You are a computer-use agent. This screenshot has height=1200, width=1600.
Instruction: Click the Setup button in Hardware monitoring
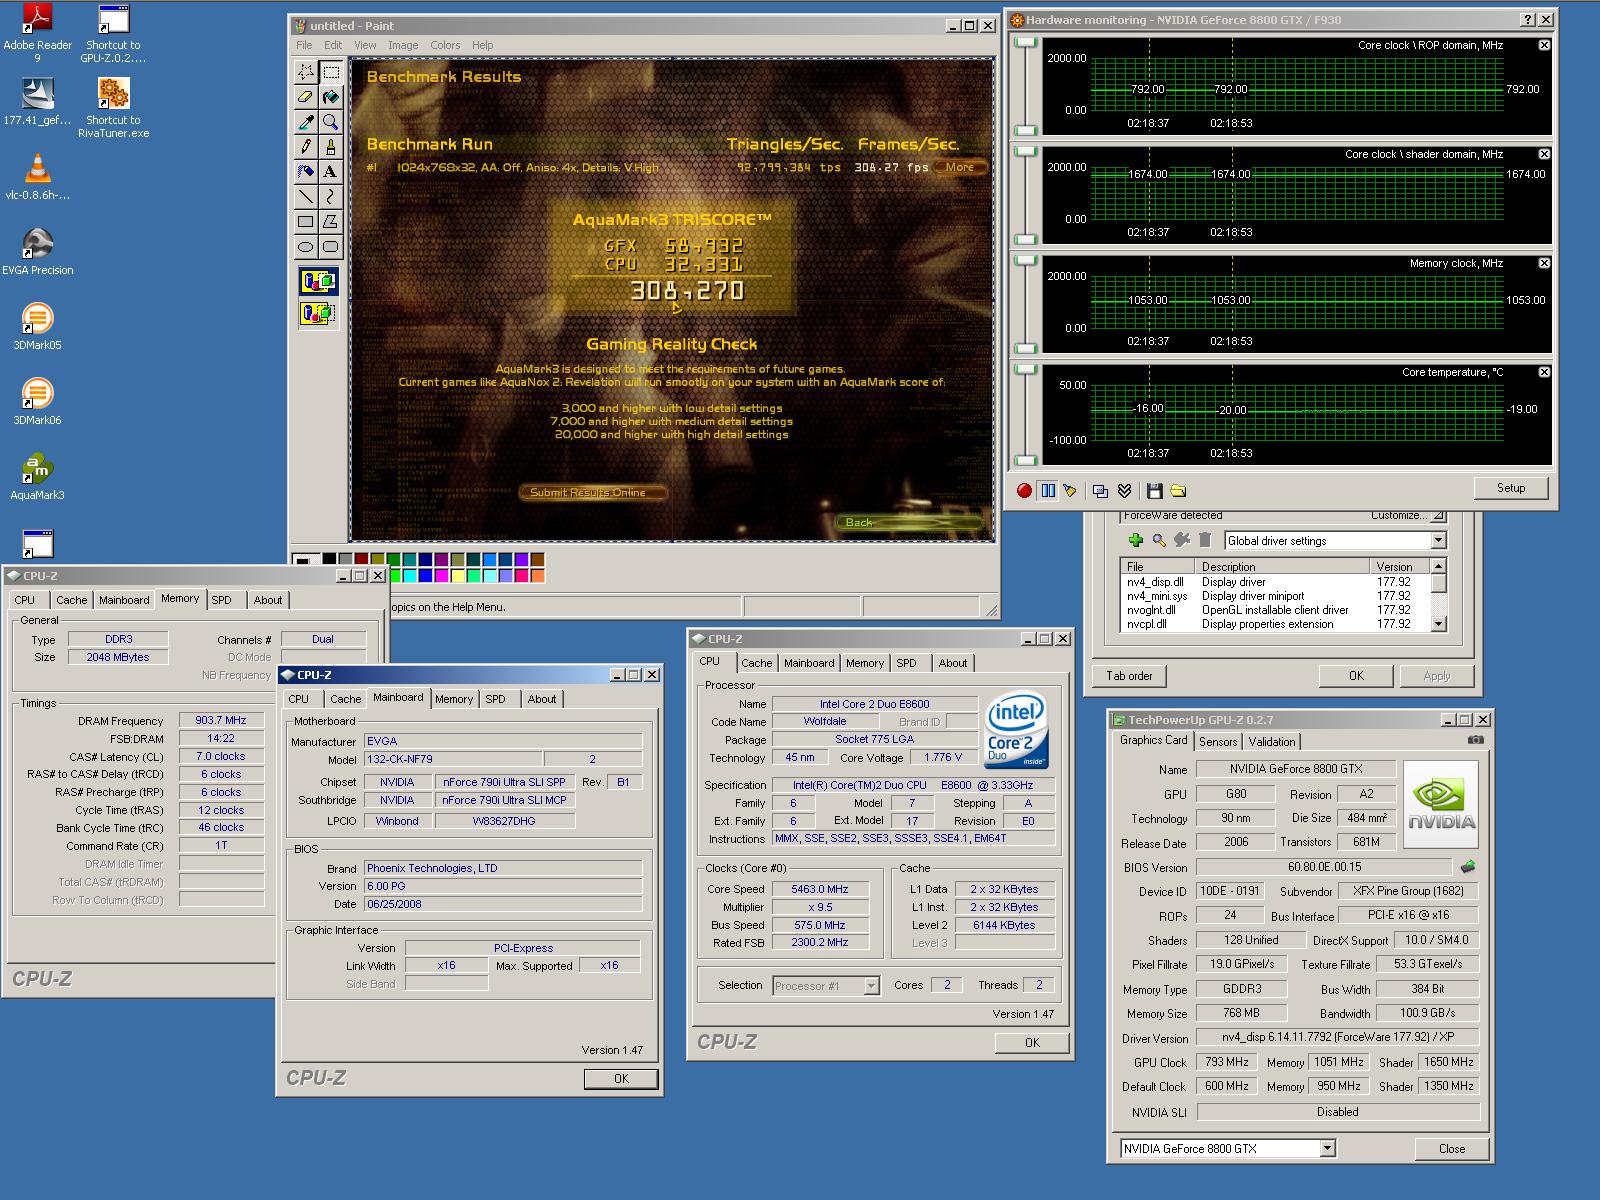point(1511,488)
